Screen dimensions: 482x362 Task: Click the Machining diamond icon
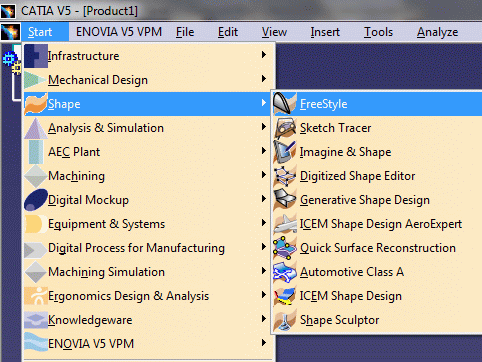pyautogui.click(x=36, y=176)
